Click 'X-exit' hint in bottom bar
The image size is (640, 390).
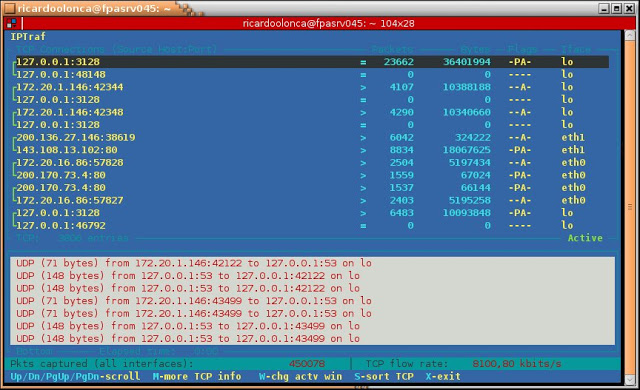point(443,376)
